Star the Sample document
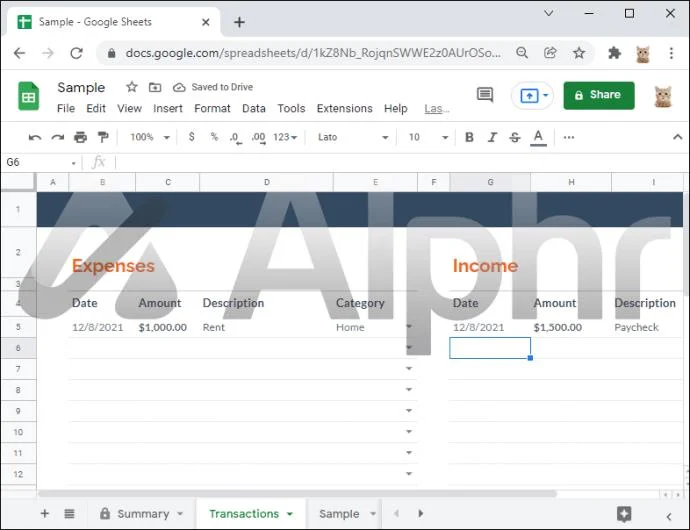The height and width of the screenshot is (530, 690). pyautogui.click(x=132, y=87)
